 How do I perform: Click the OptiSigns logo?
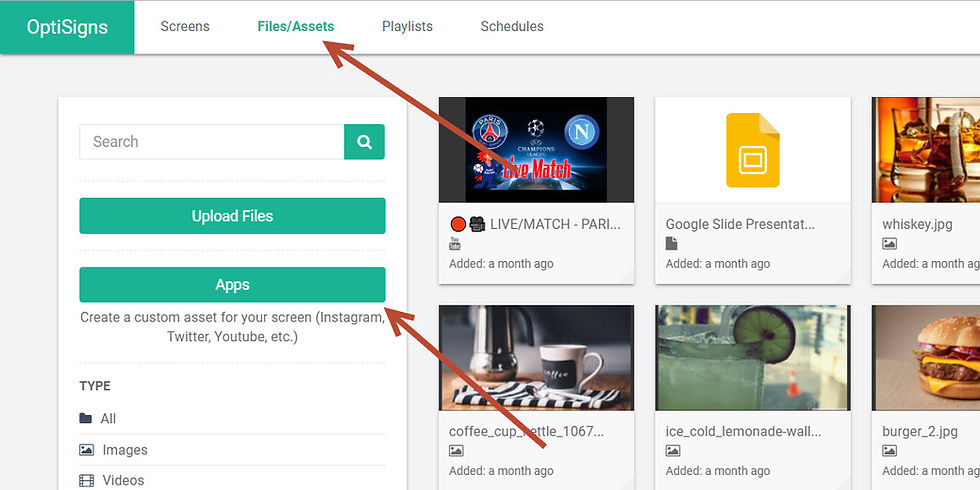[x=67, y=27]
